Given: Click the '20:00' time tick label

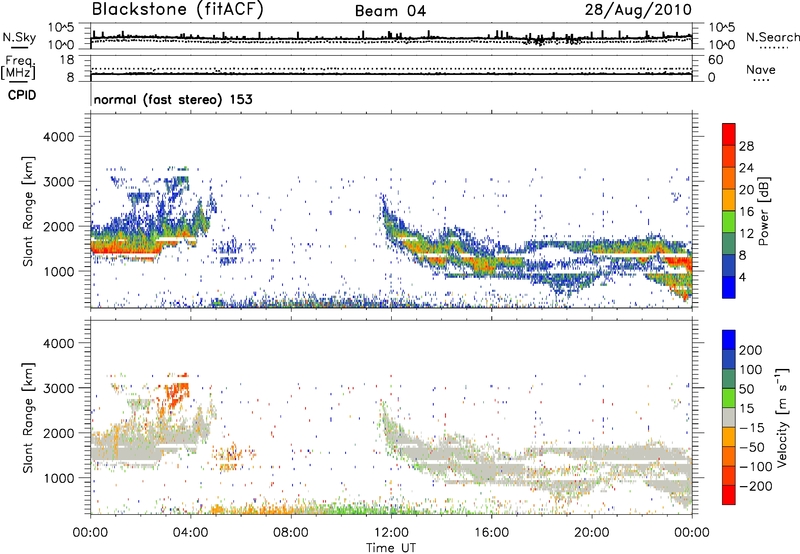Looking at the screenshot, I should point(591,533).
